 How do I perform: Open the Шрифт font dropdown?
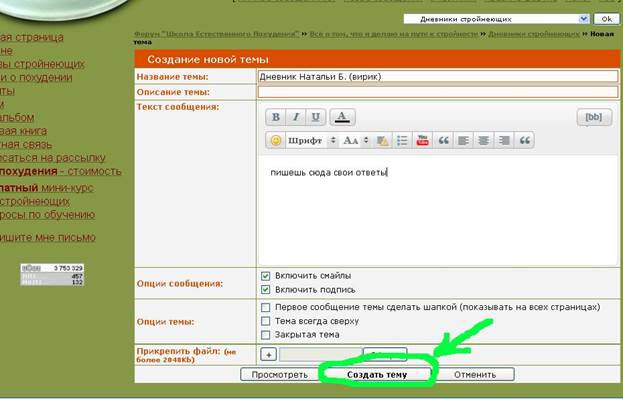click(x=312, y=140)
